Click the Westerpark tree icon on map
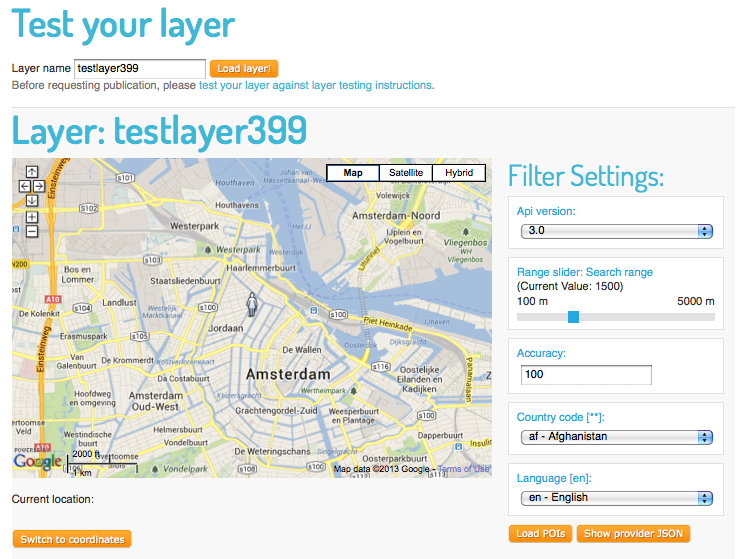Screen dimensions: 738x559 point(208,249)
